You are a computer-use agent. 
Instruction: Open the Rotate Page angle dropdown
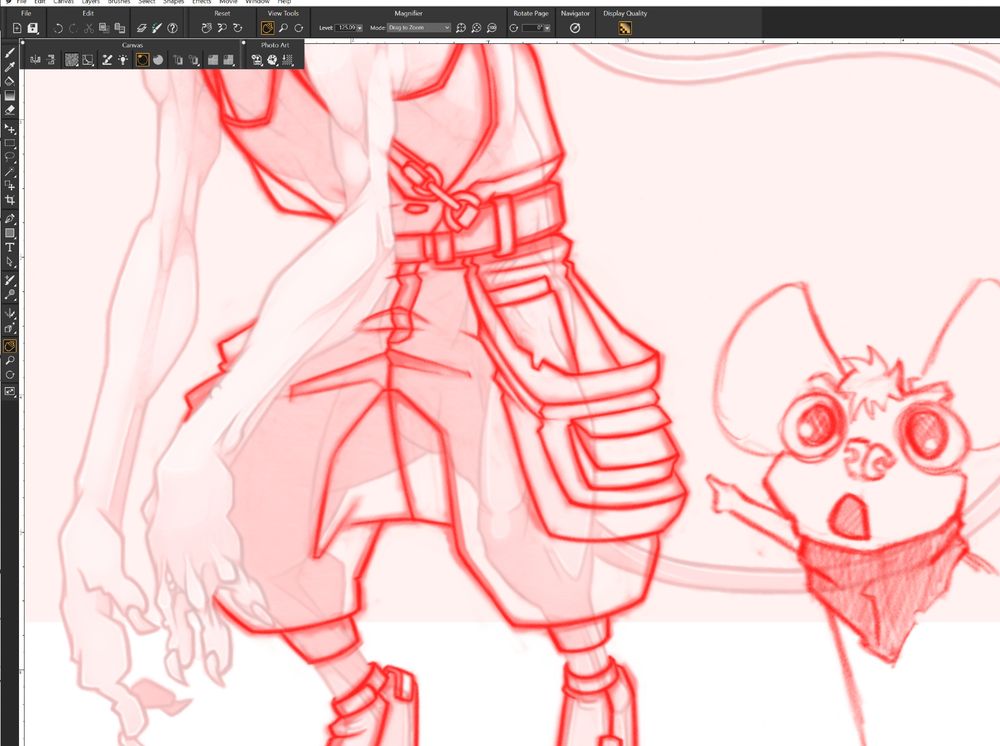pyautogui.click(x=547, y=28)
